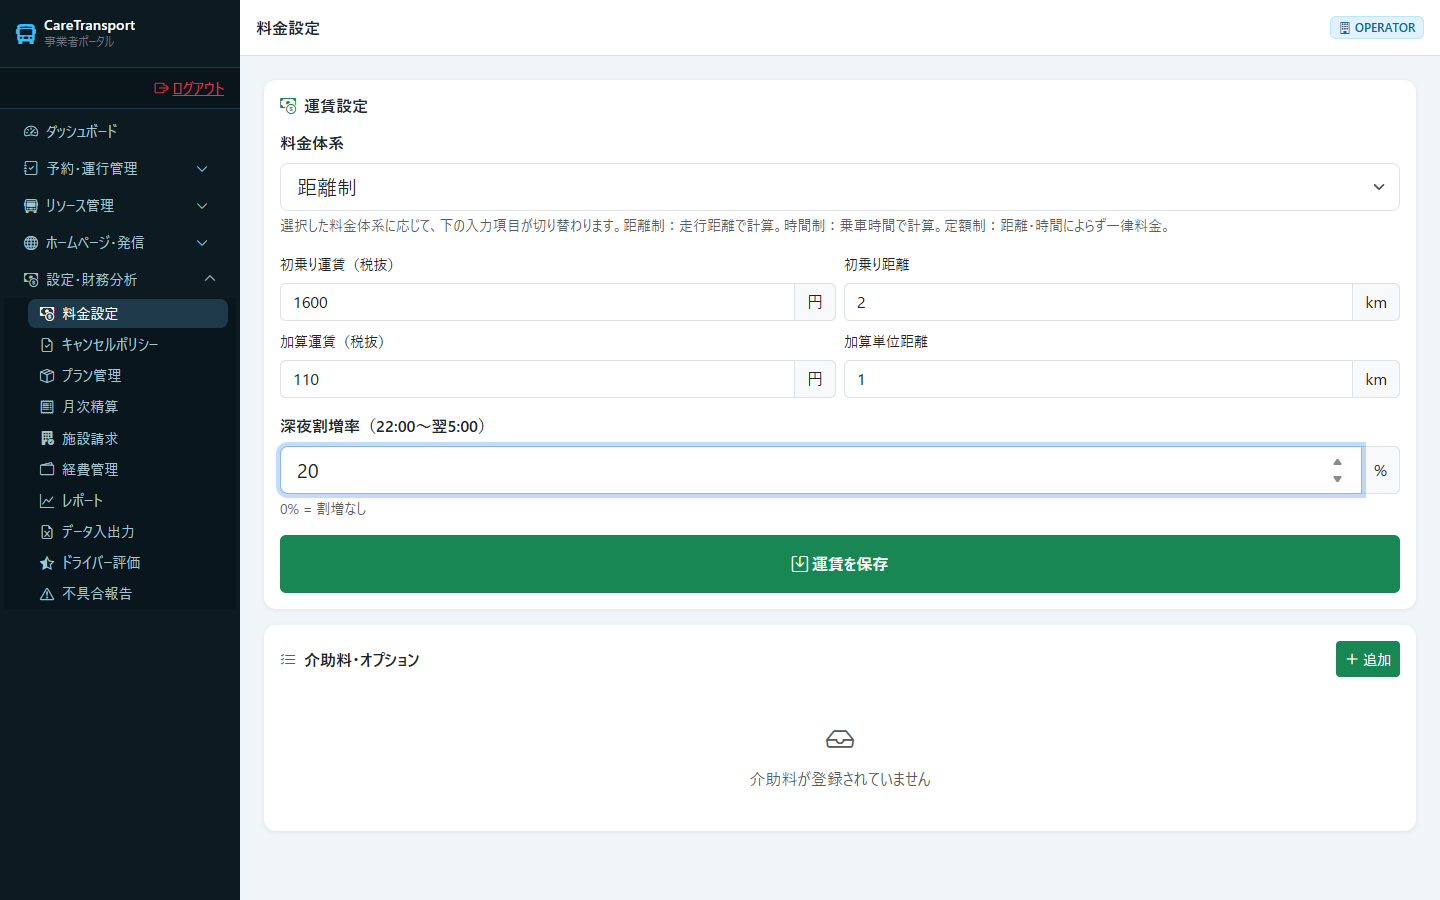1440x900 pixels.
Task: Click the ドライバー評価 star icon
Action: point(47,563)
